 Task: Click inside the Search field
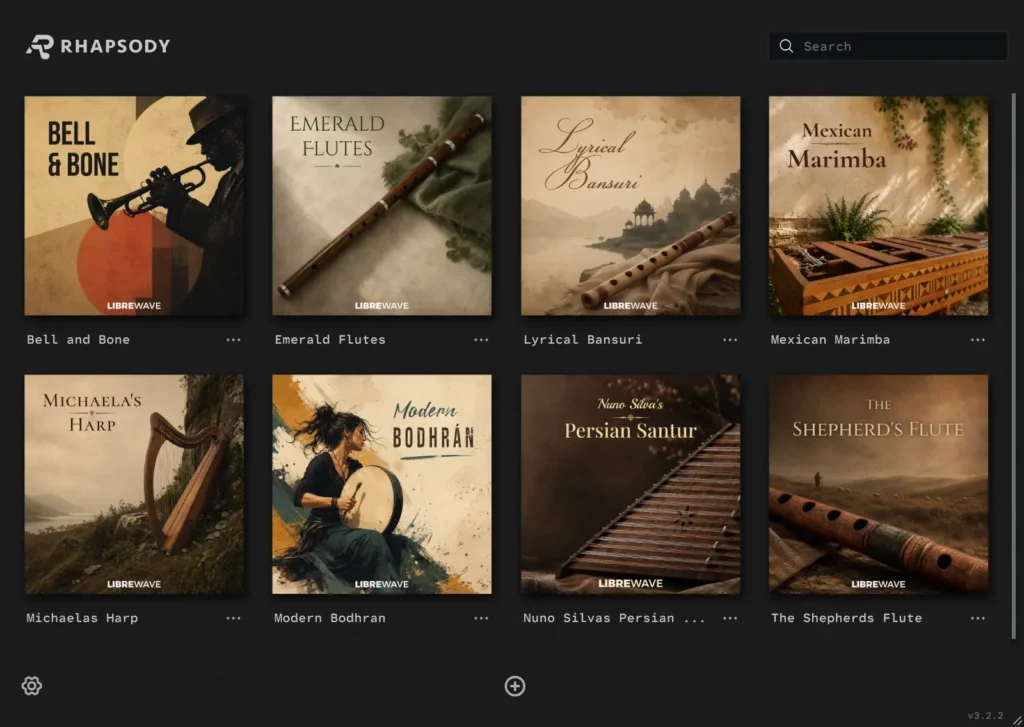coord(888,46)
